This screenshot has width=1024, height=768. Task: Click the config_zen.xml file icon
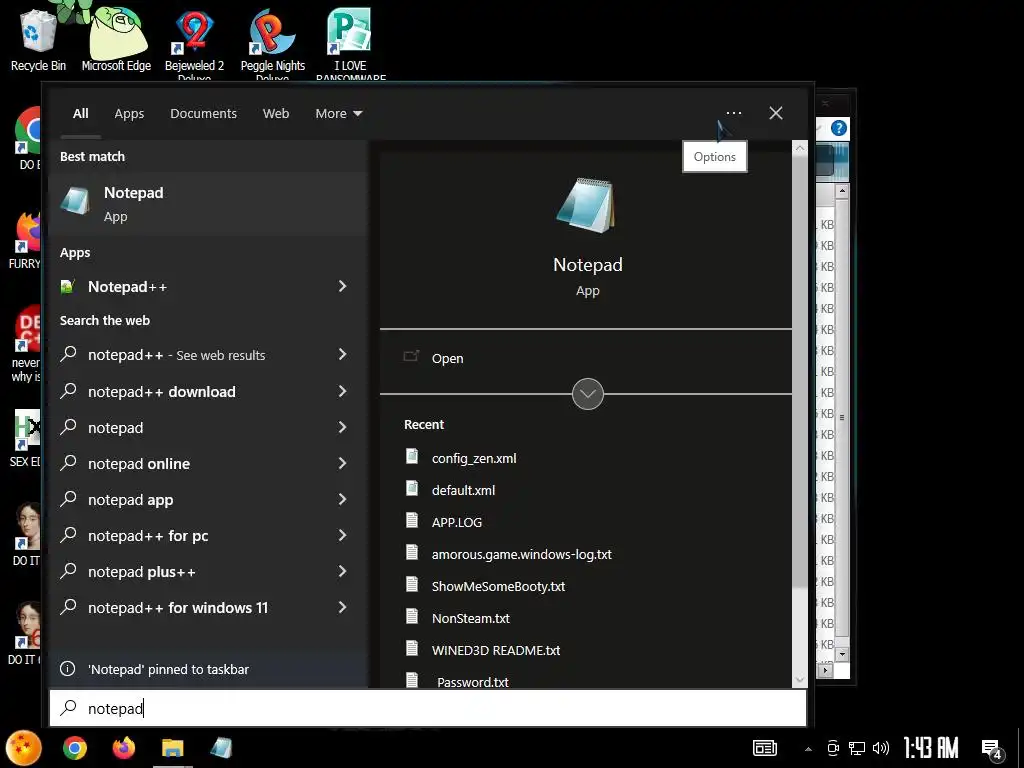pos(411,456)
